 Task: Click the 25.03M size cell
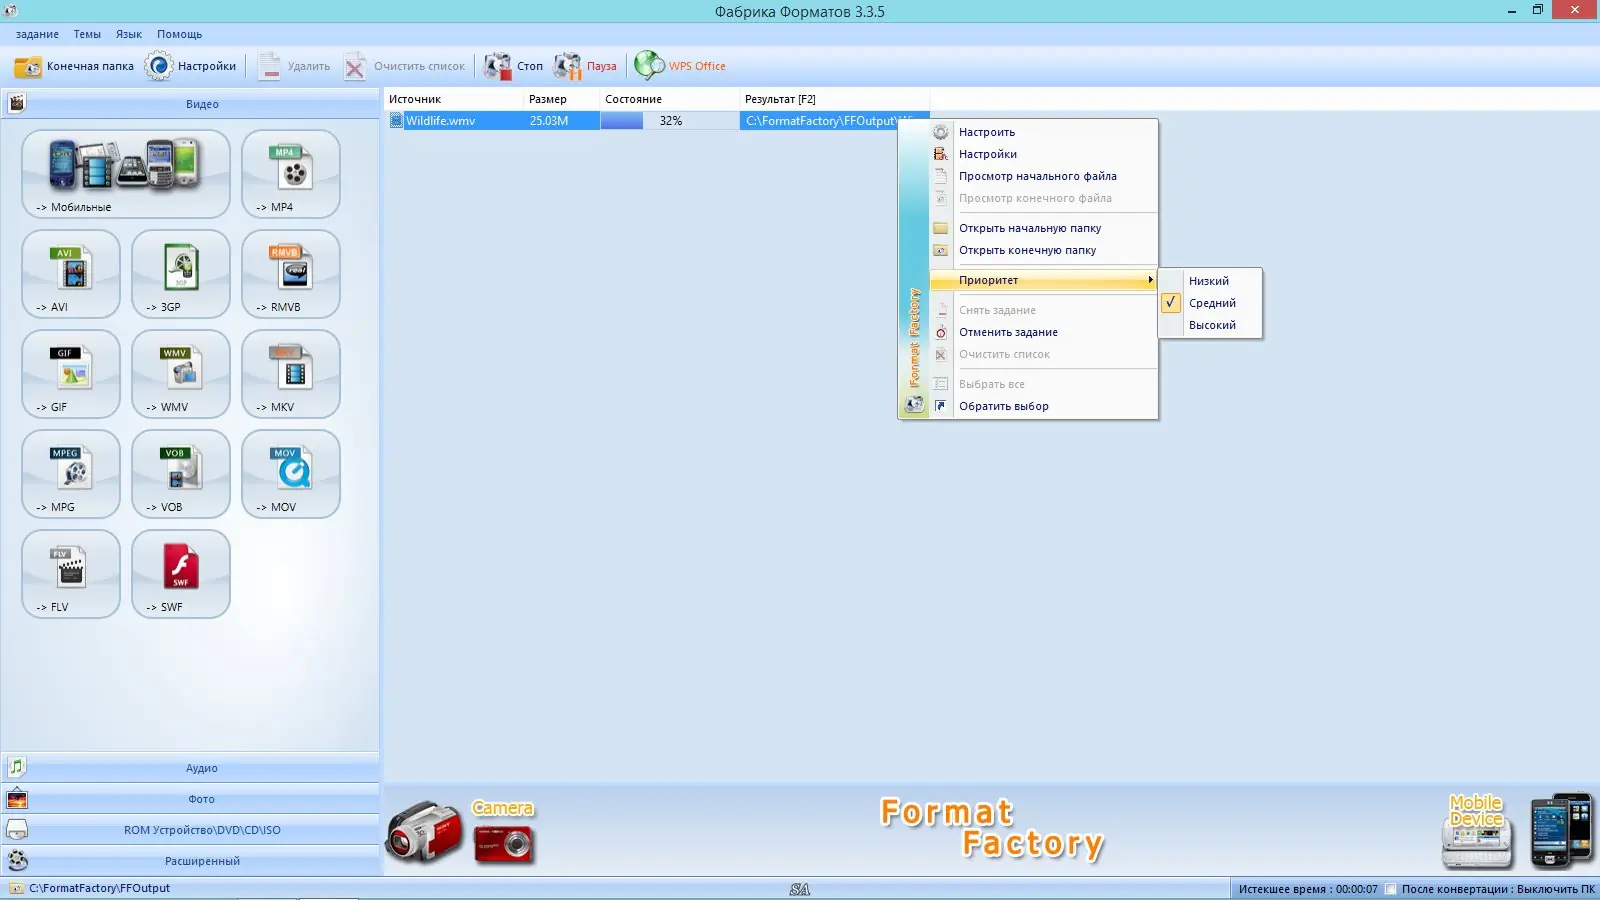tap(562, 121)
